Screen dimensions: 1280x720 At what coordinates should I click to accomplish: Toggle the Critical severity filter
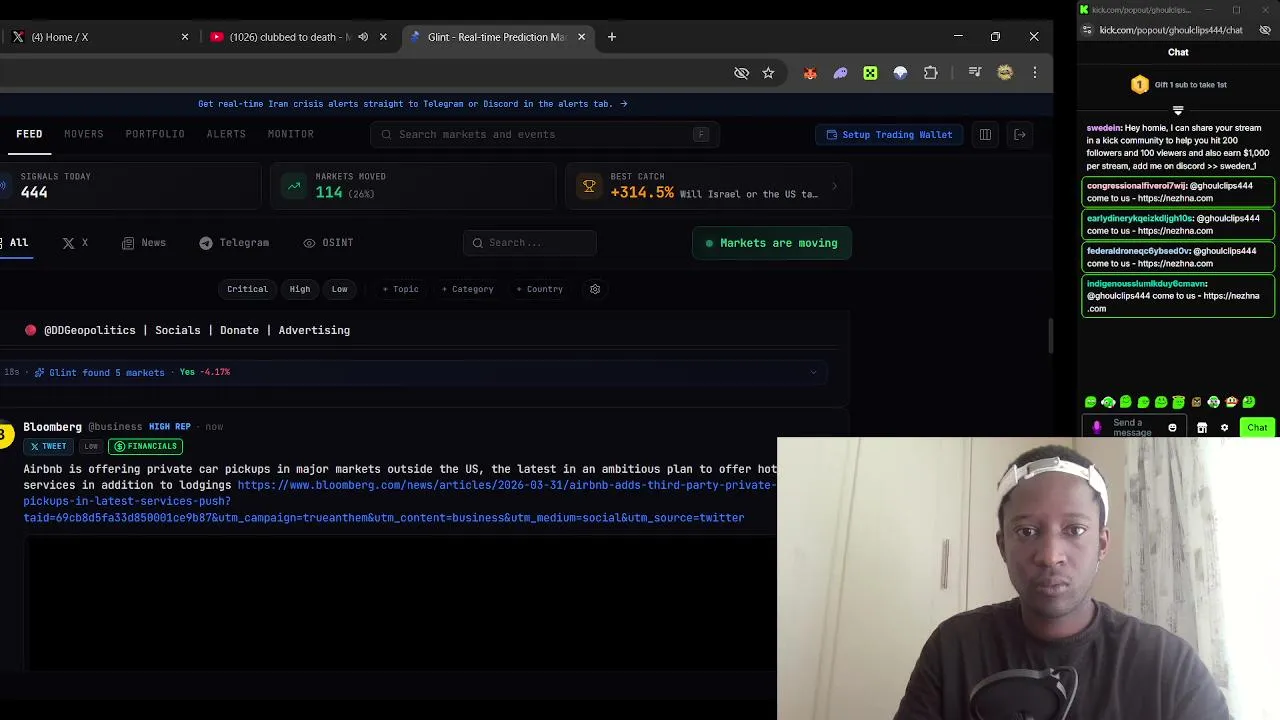coord(247,289)
